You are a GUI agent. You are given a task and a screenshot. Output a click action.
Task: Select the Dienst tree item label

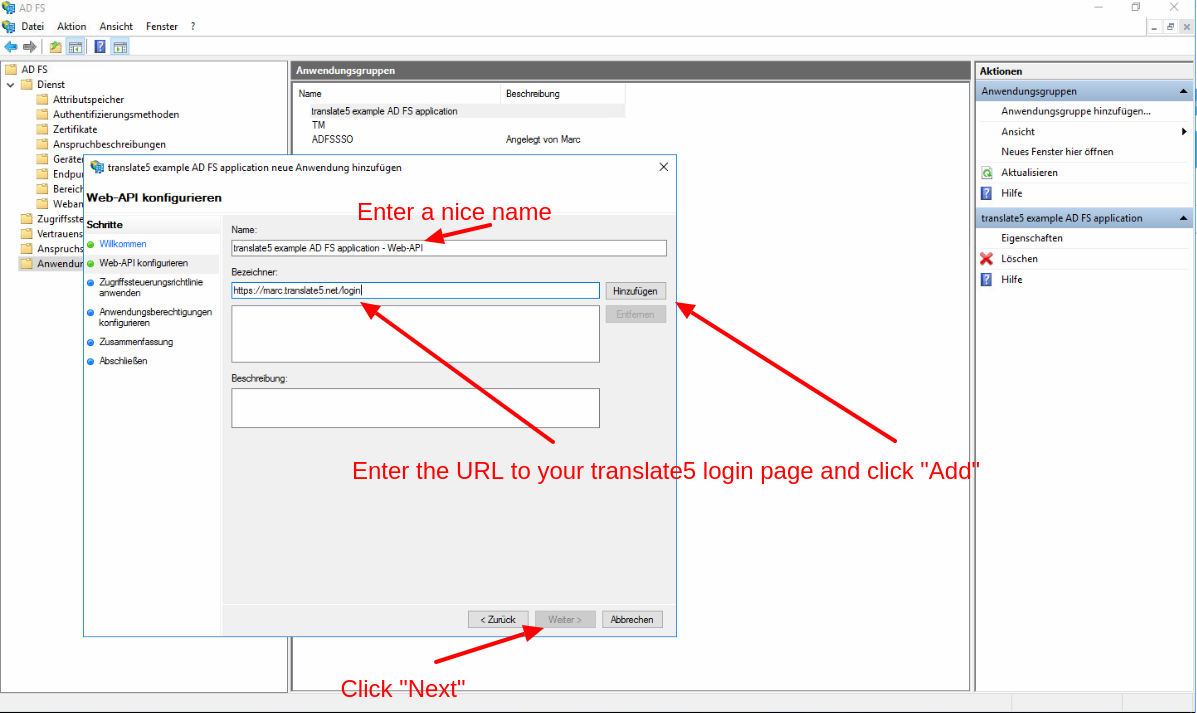coord(51,85)
